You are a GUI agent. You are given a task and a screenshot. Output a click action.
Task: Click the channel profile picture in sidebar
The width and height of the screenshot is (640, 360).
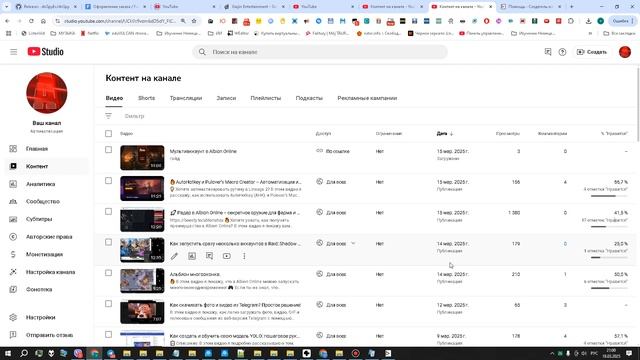tap(47, 93)
